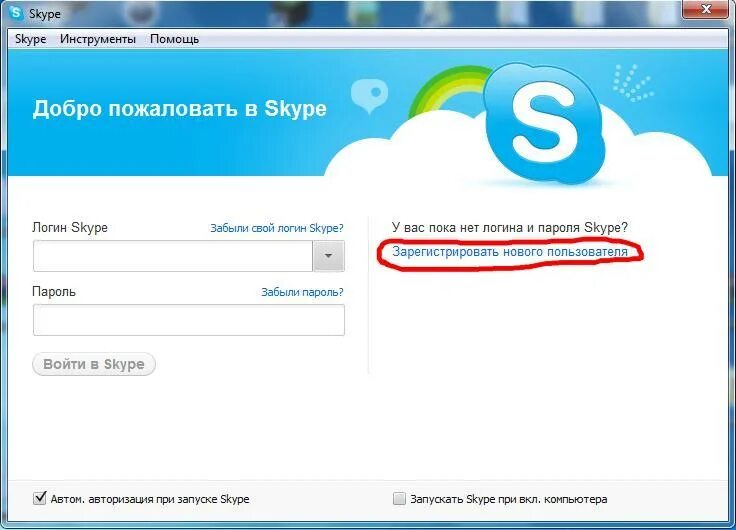Expand the login name dropdown arrow

[x=329, y=256]
